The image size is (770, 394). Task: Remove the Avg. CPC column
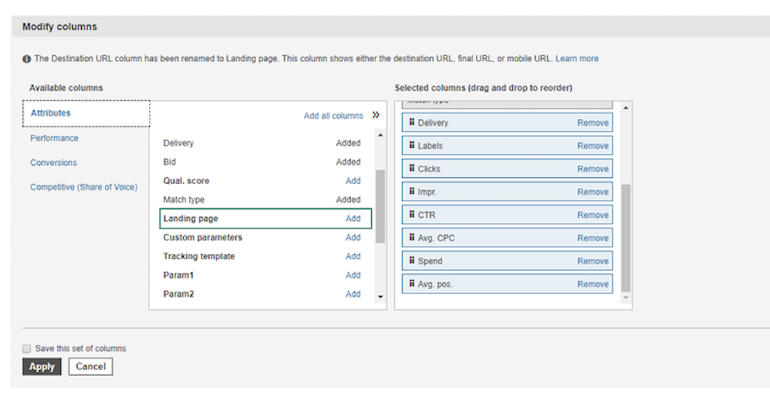click(593, 238)
